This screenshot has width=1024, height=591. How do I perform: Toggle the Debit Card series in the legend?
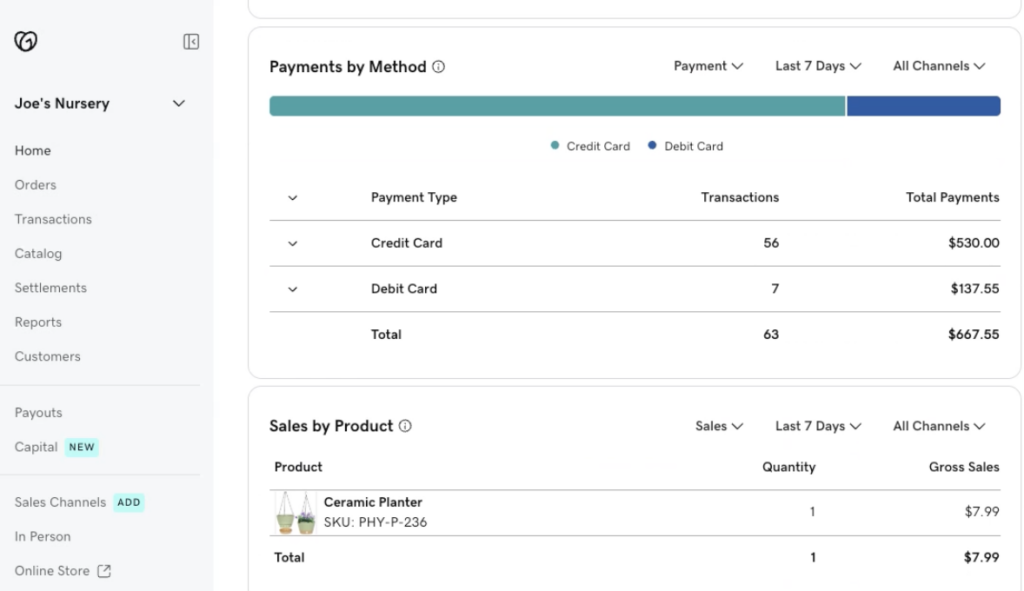[684, 145]
